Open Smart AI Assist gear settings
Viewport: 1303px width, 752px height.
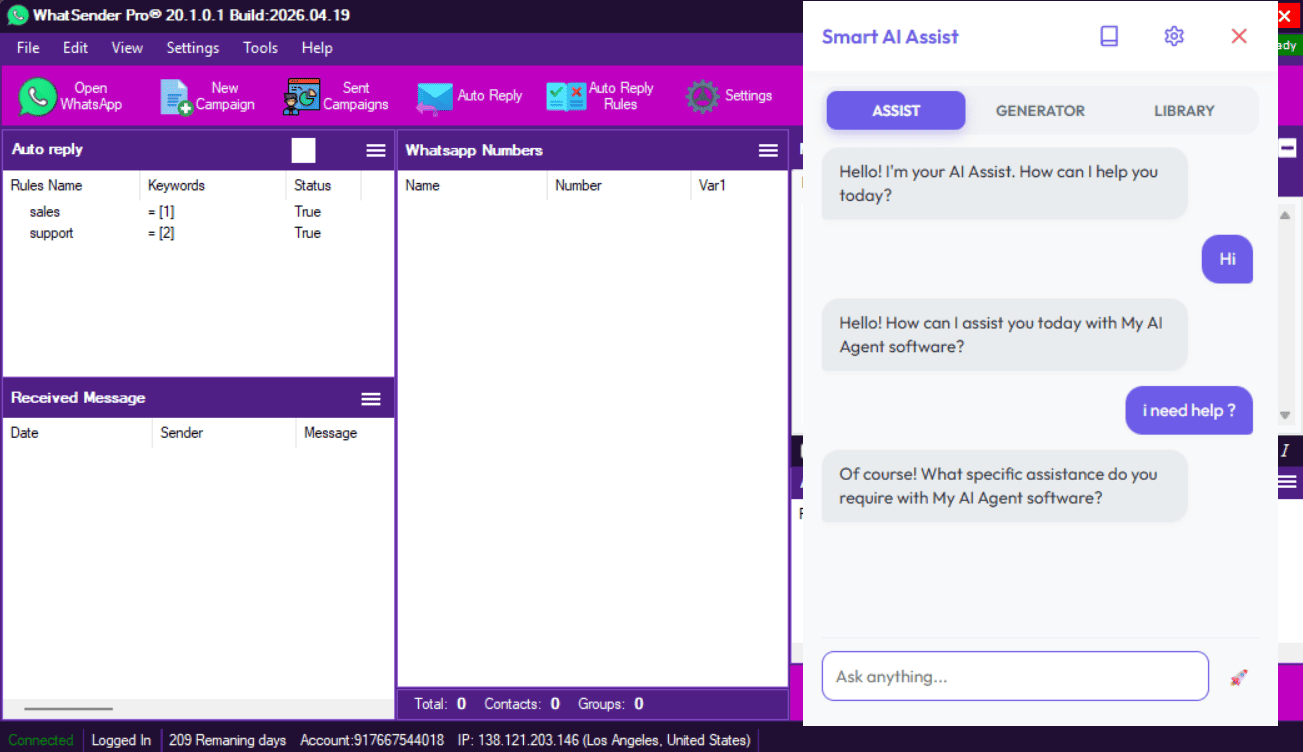coord(1174,36)
